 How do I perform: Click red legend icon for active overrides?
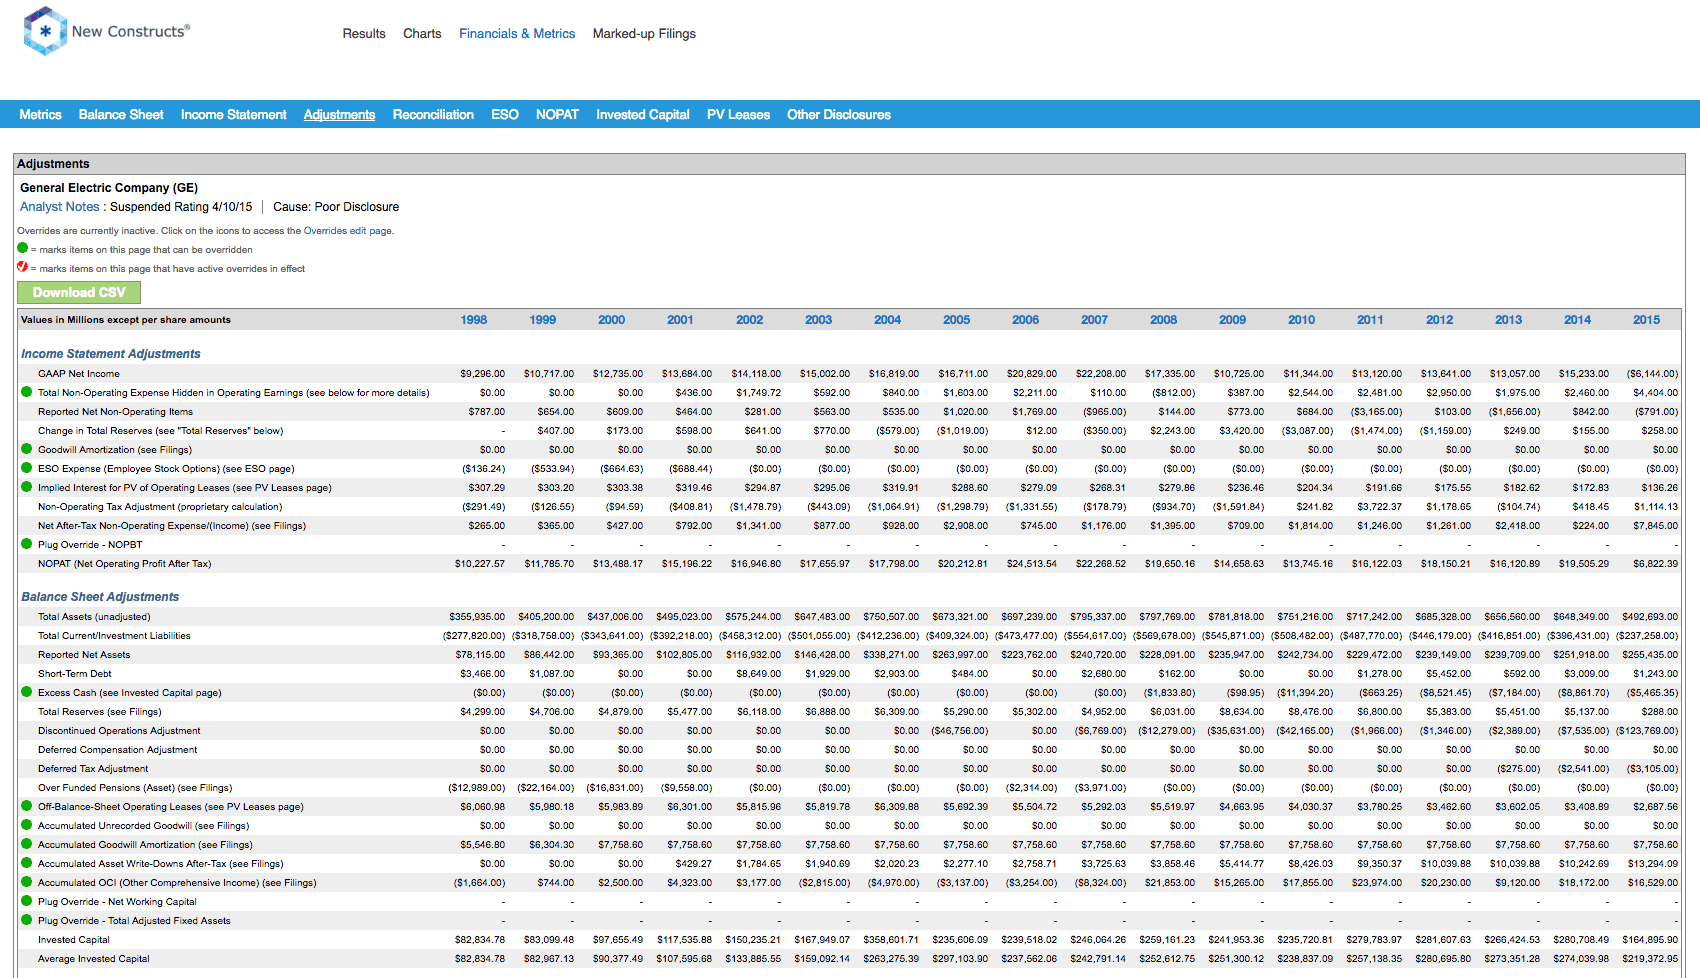point(23,267)
